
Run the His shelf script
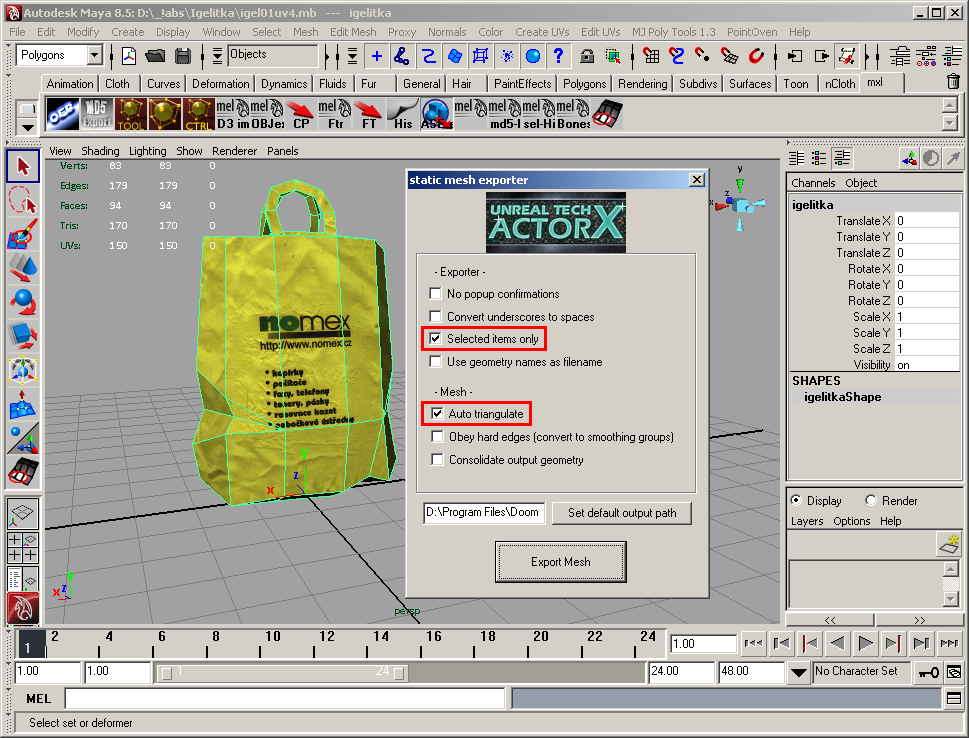402,114
